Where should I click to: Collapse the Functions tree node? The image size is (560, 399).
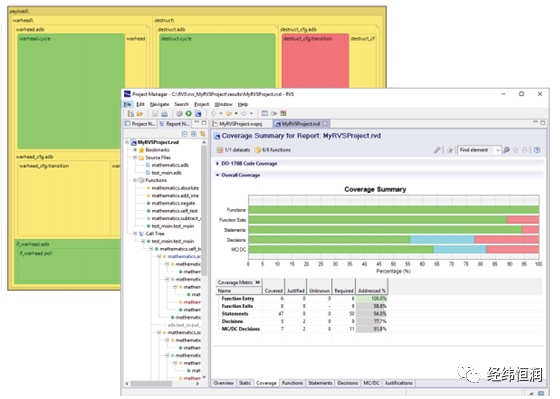135,180
